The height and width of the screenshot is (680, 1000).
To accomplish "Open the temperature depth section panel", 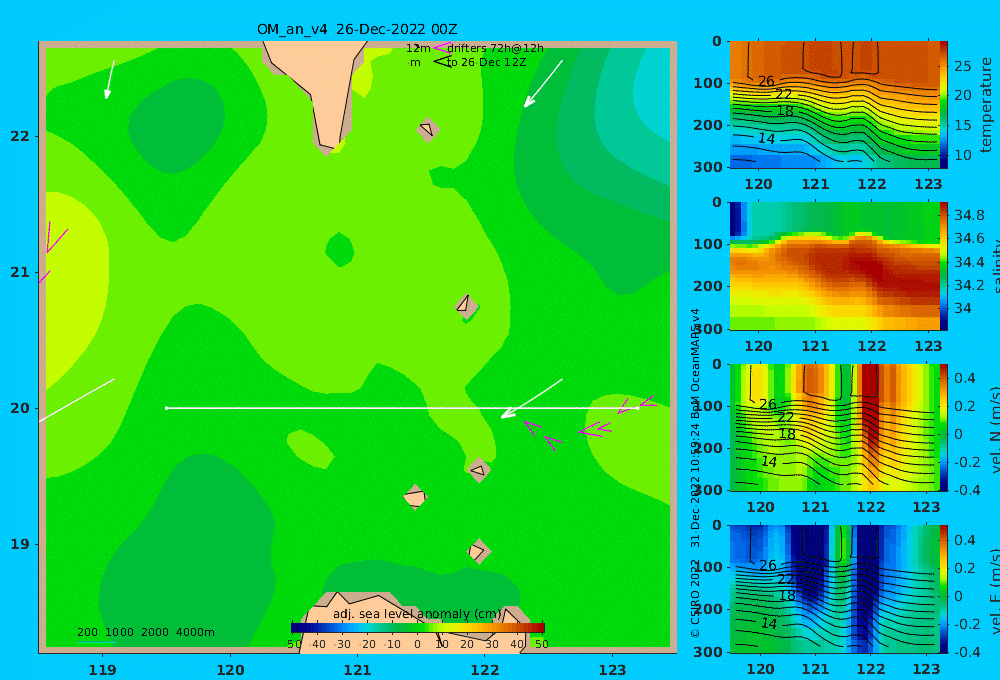I will pyautogui.click(x=835, y=105).
